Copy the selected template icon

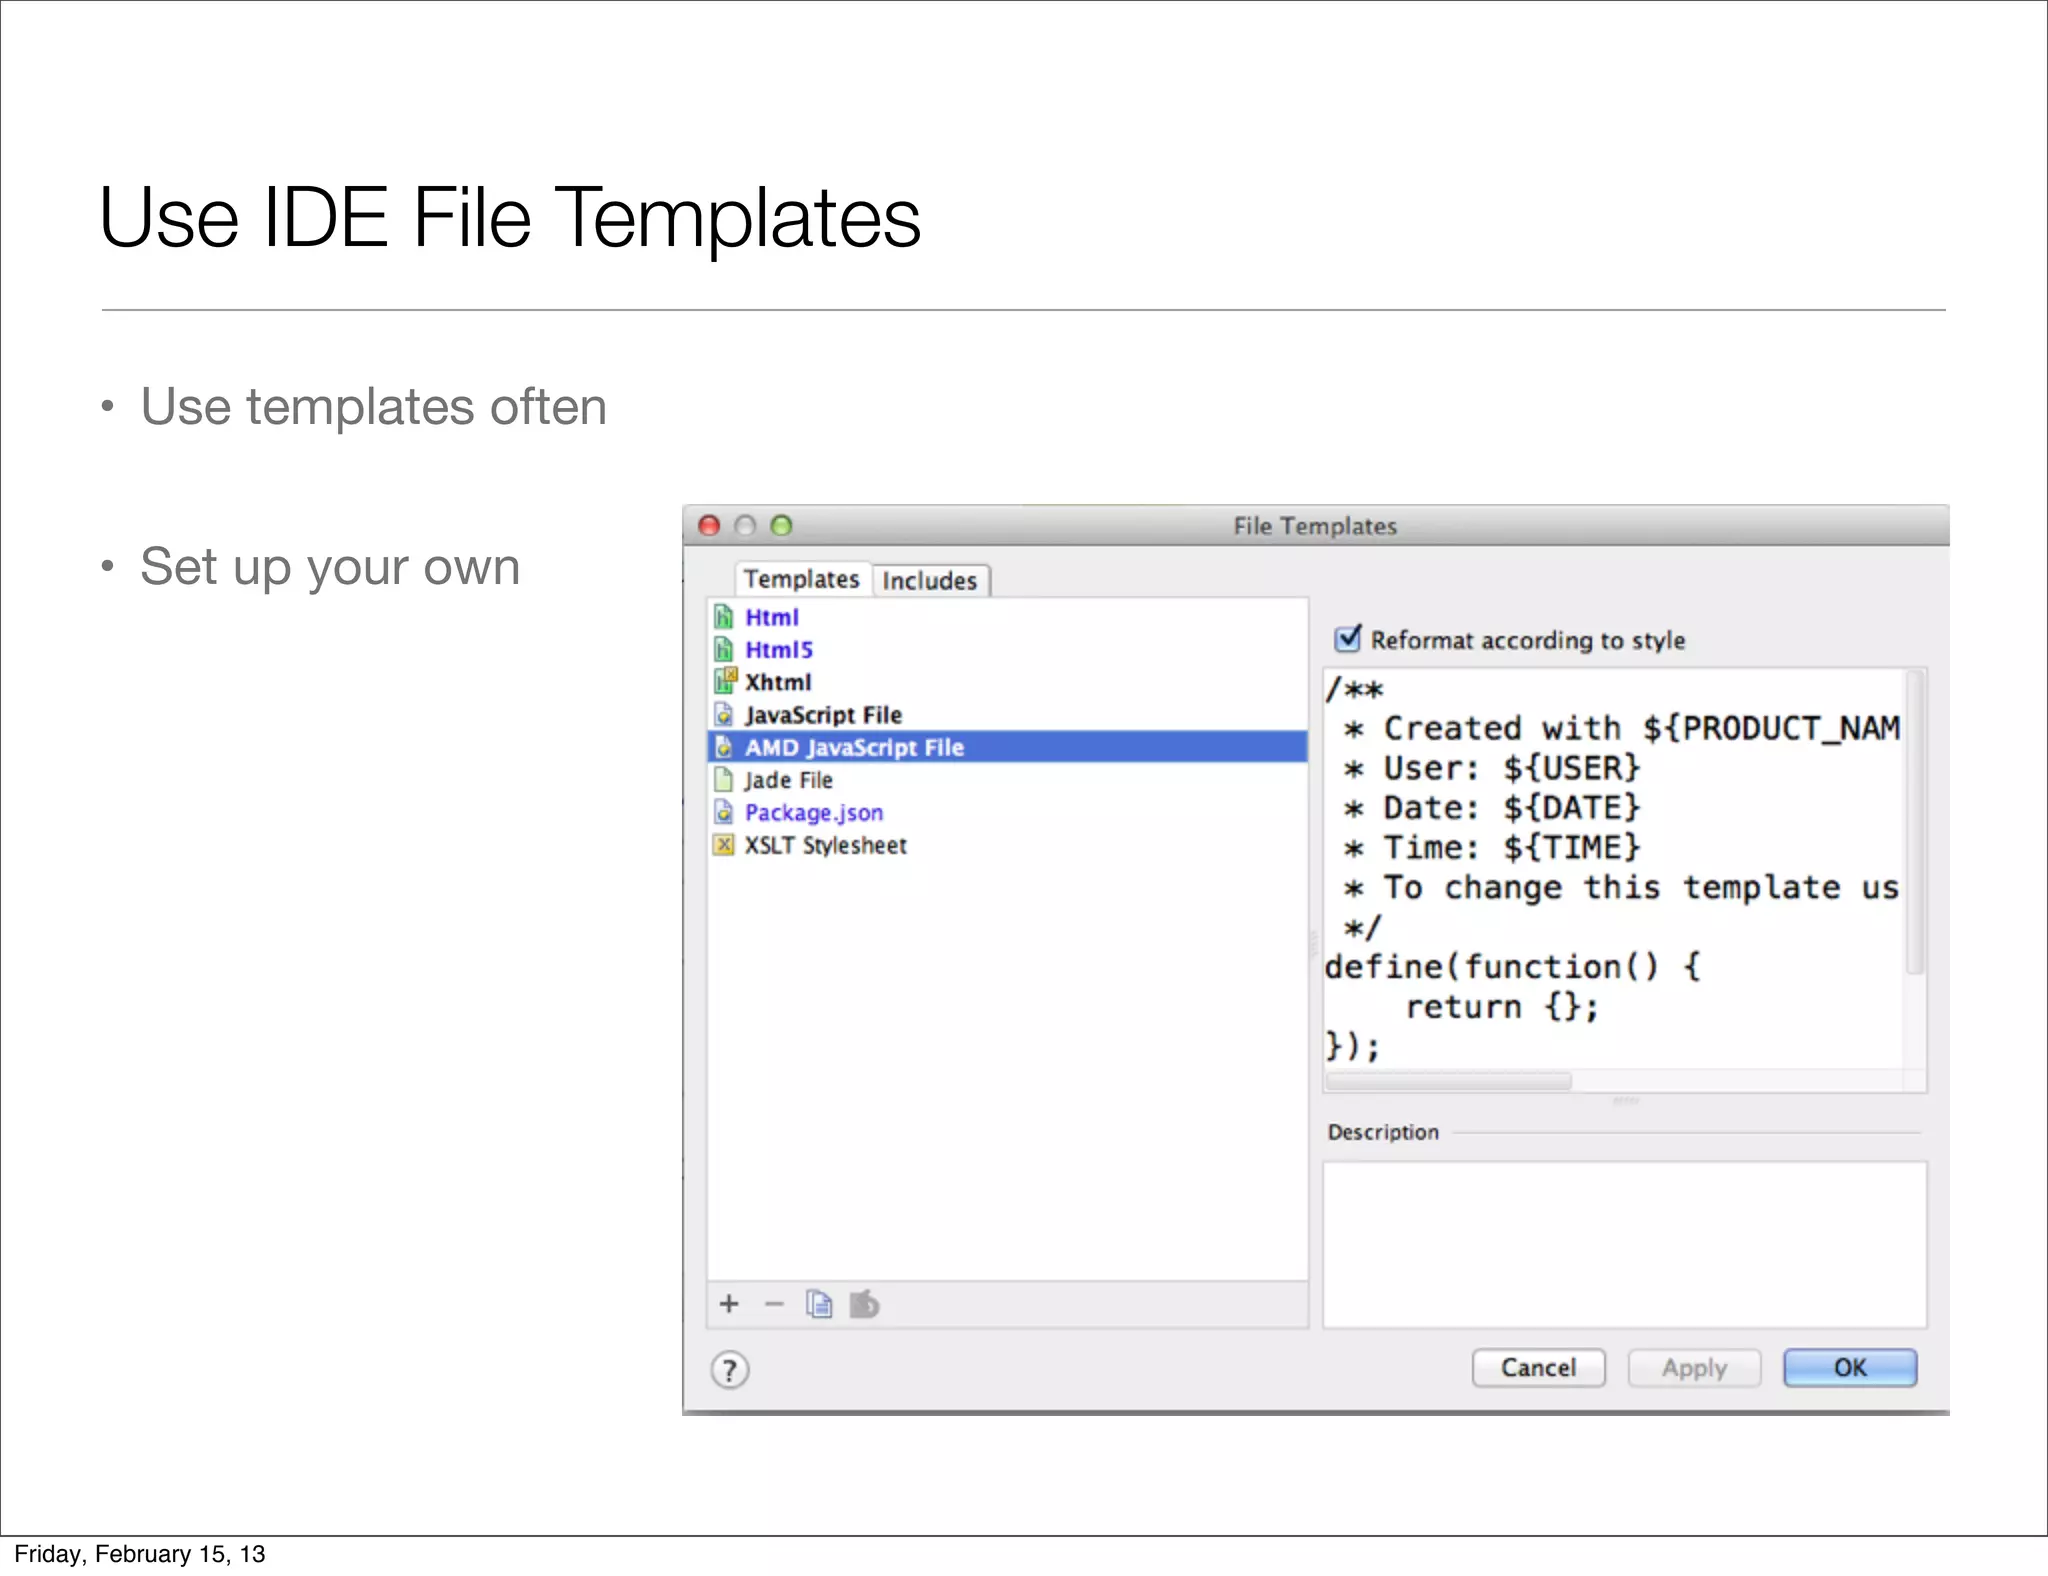(819, 1304)
